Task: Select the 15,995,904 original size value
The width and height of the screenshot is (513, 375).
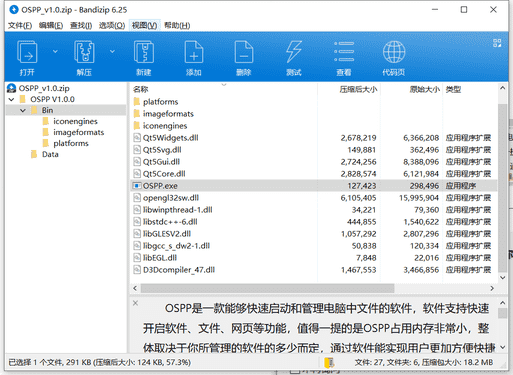Action: point(419,198)
